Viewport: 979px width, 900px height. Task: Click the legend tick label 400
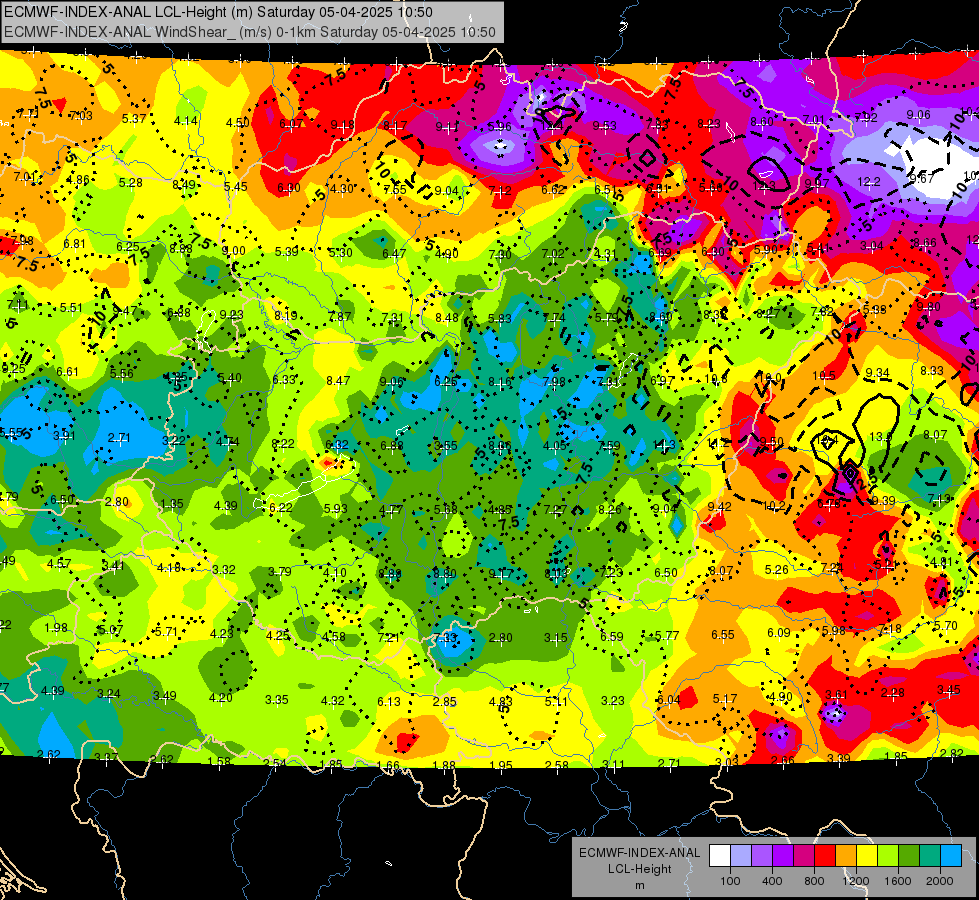pos(772,881)
